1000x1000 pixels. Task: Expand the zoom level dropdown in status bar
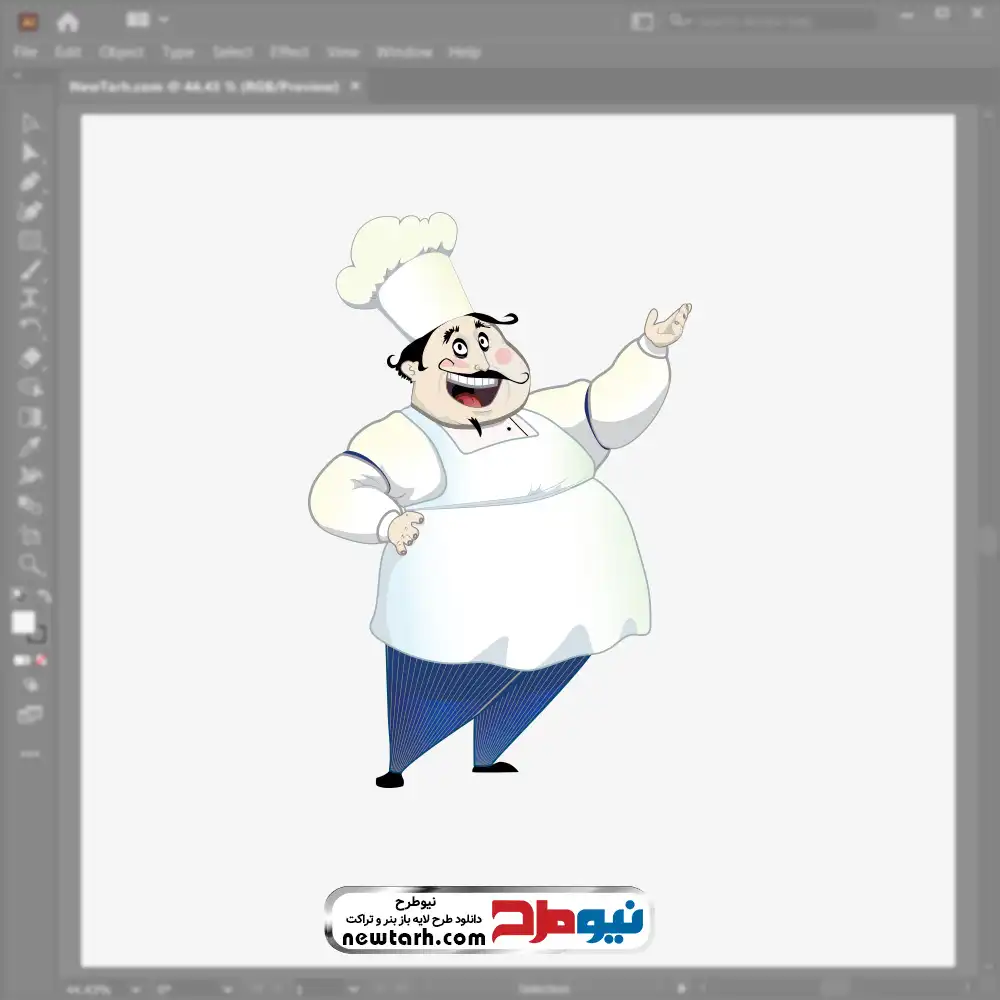108,989
